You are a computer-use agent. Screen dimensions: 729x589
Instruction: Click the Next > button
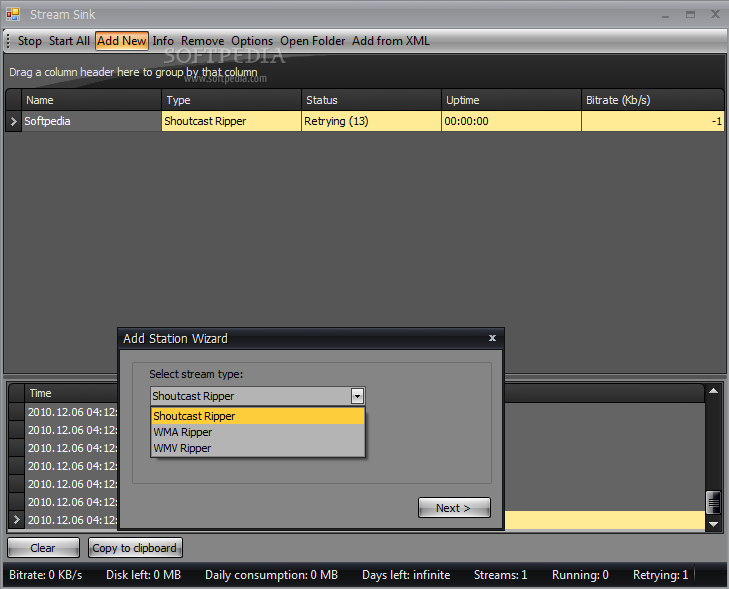[x=454, y=508]
